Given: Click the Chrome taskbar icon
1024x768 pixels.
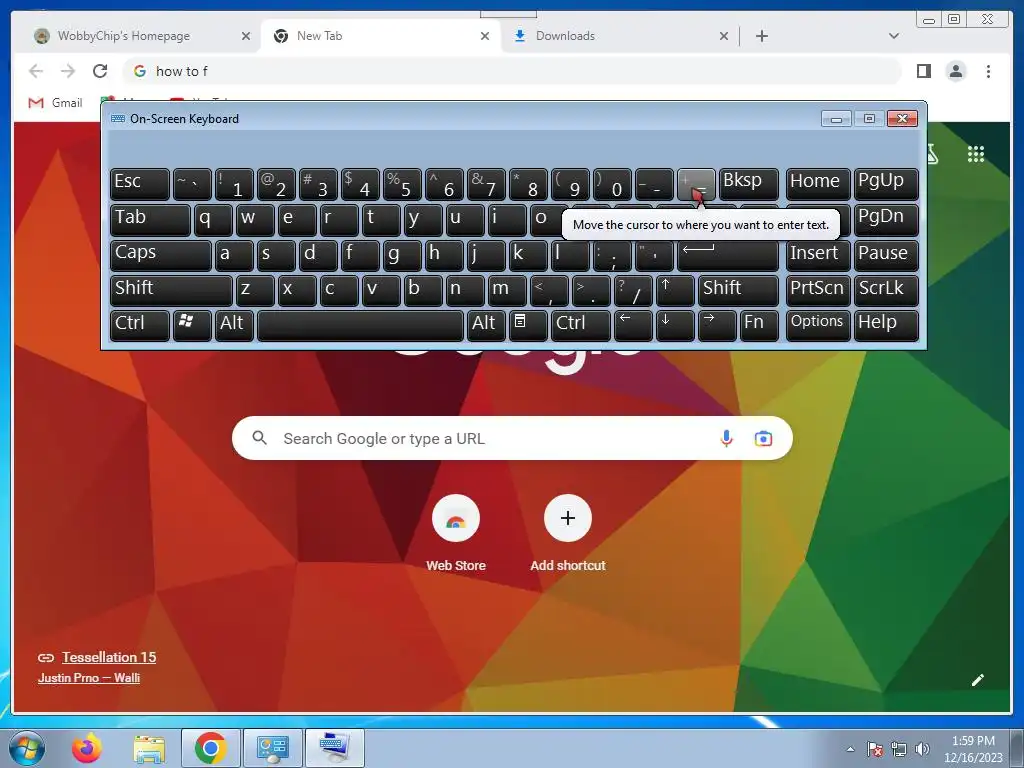Looking at the screenshot, I should 210,748.
